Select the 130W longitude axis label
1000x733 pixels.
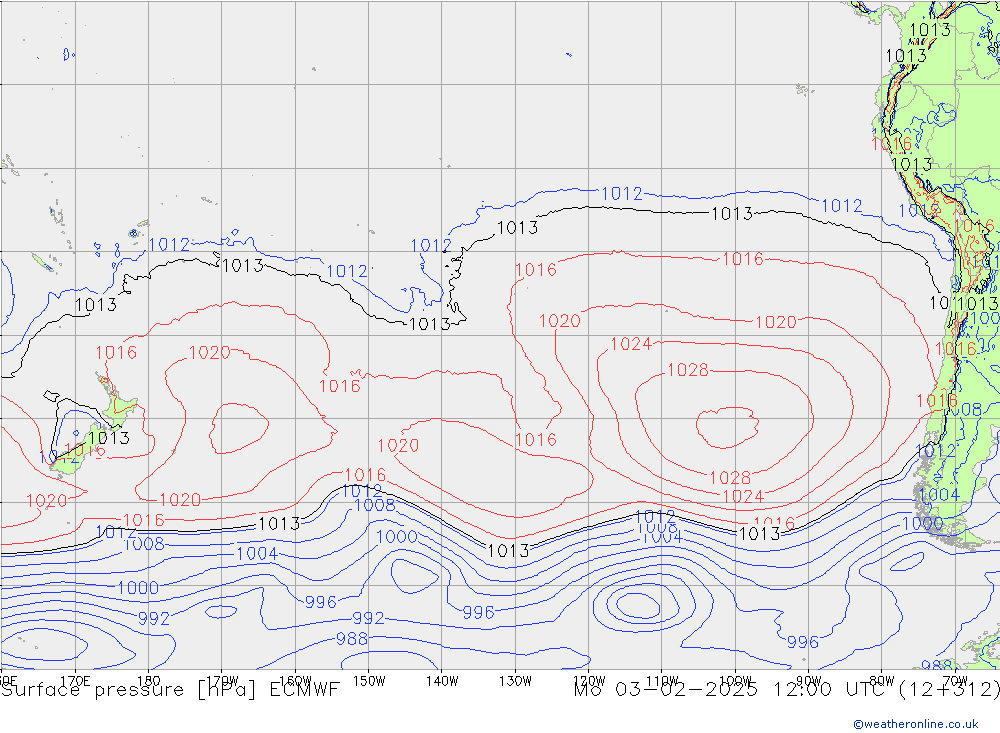click(x=515, y=680)
